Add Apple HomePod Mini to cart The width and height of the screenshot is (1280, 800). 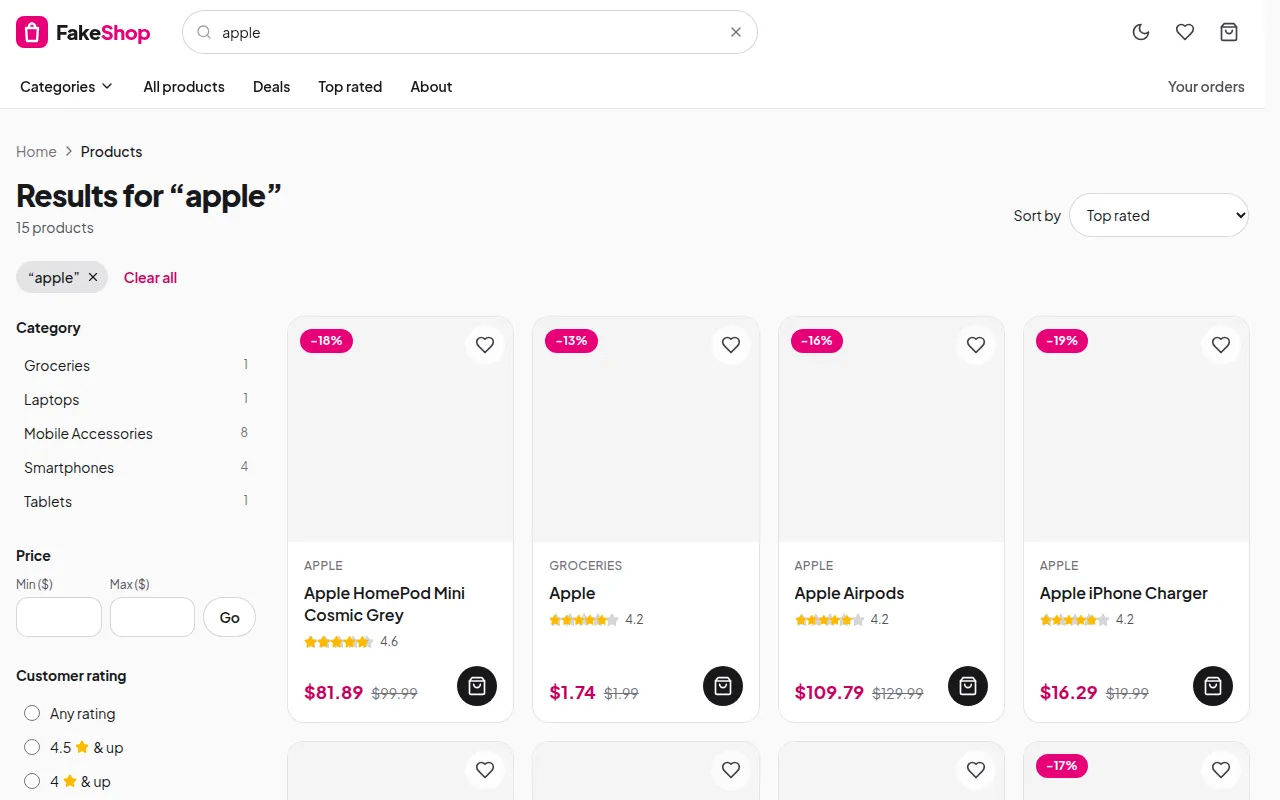pos(477,686)
